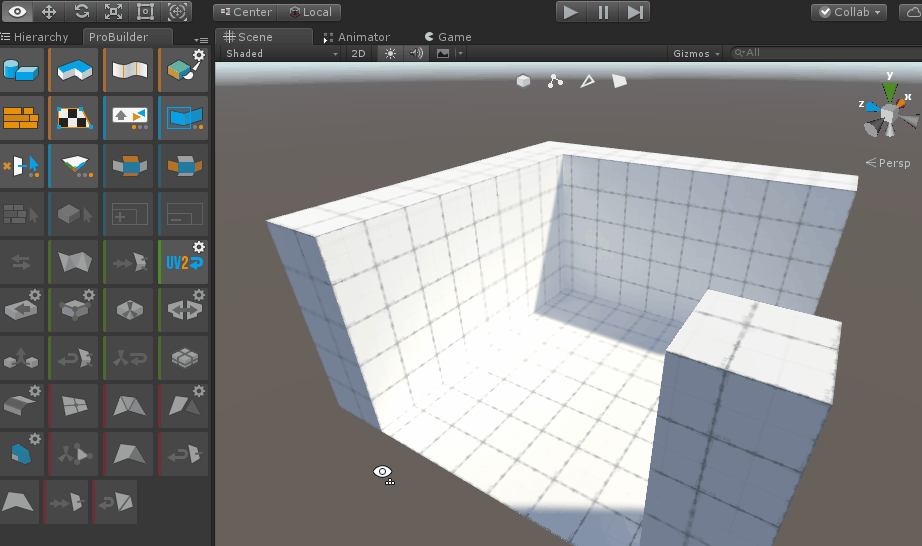Select the Rect transform tool

point(145,11)
